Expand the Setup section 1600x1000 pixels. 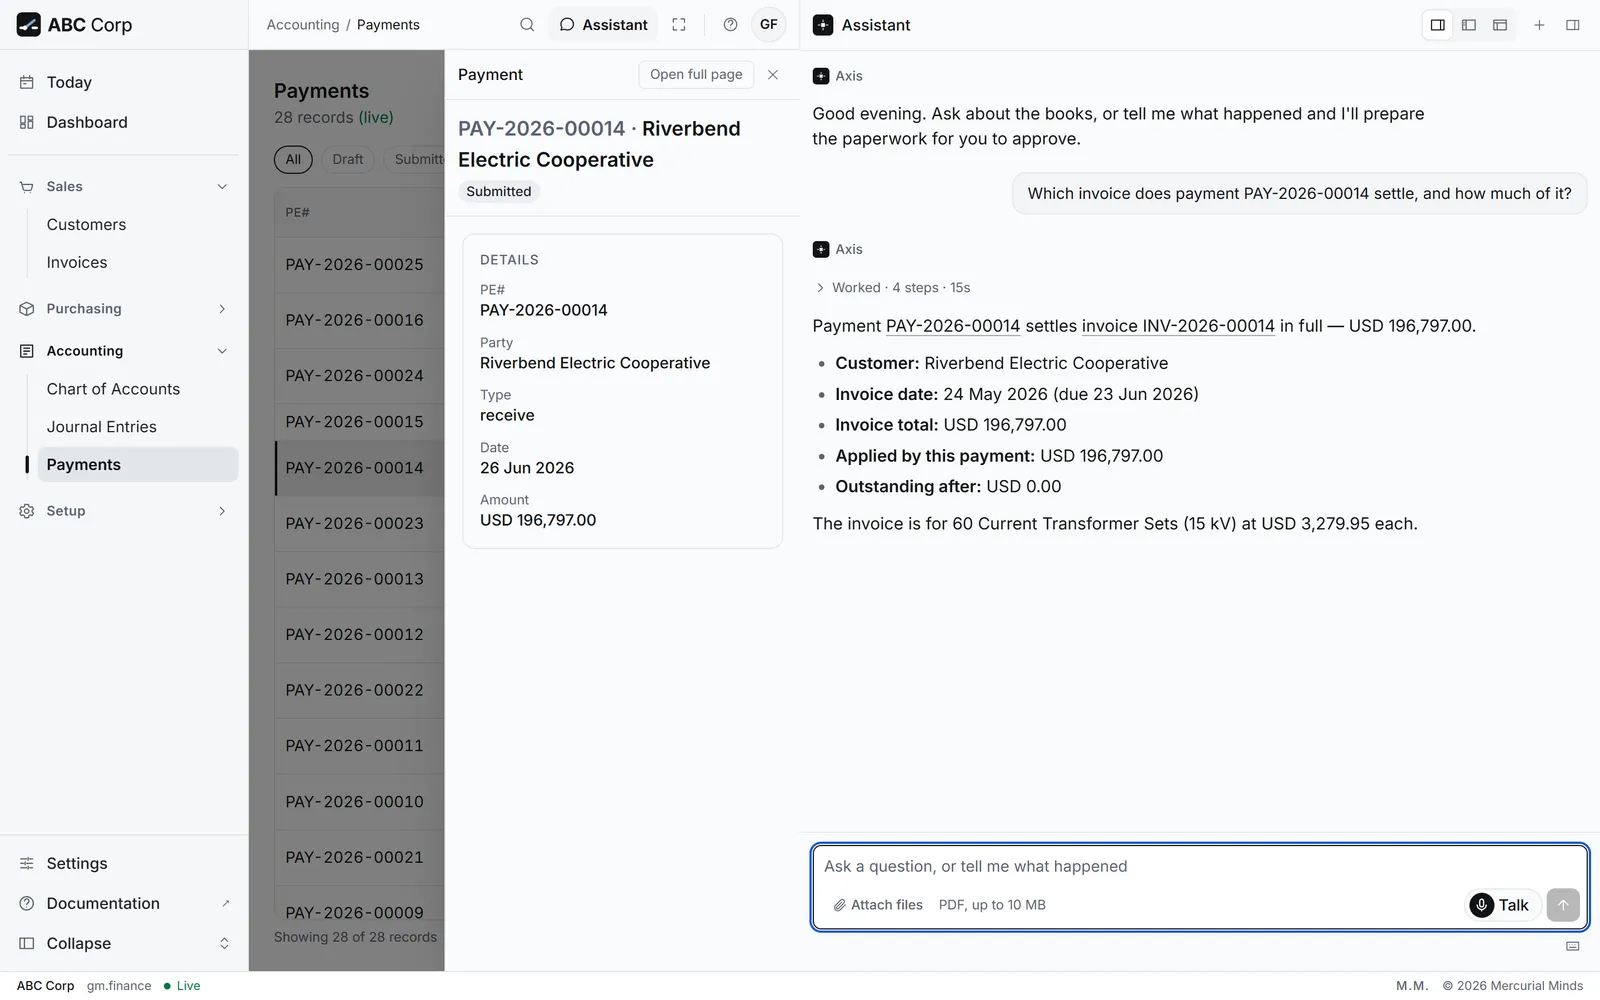(x=124, y=511)
